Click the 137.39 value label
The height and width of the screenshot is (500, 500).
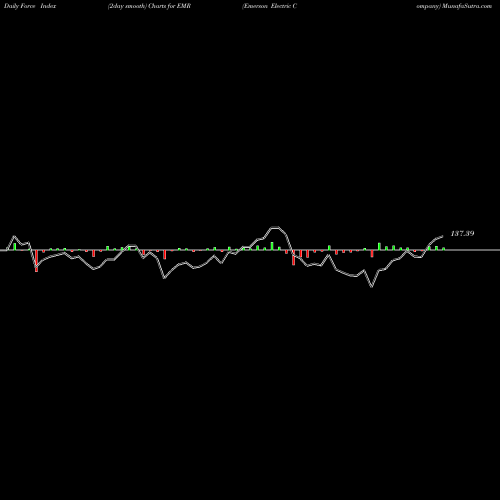coord(462,233)
